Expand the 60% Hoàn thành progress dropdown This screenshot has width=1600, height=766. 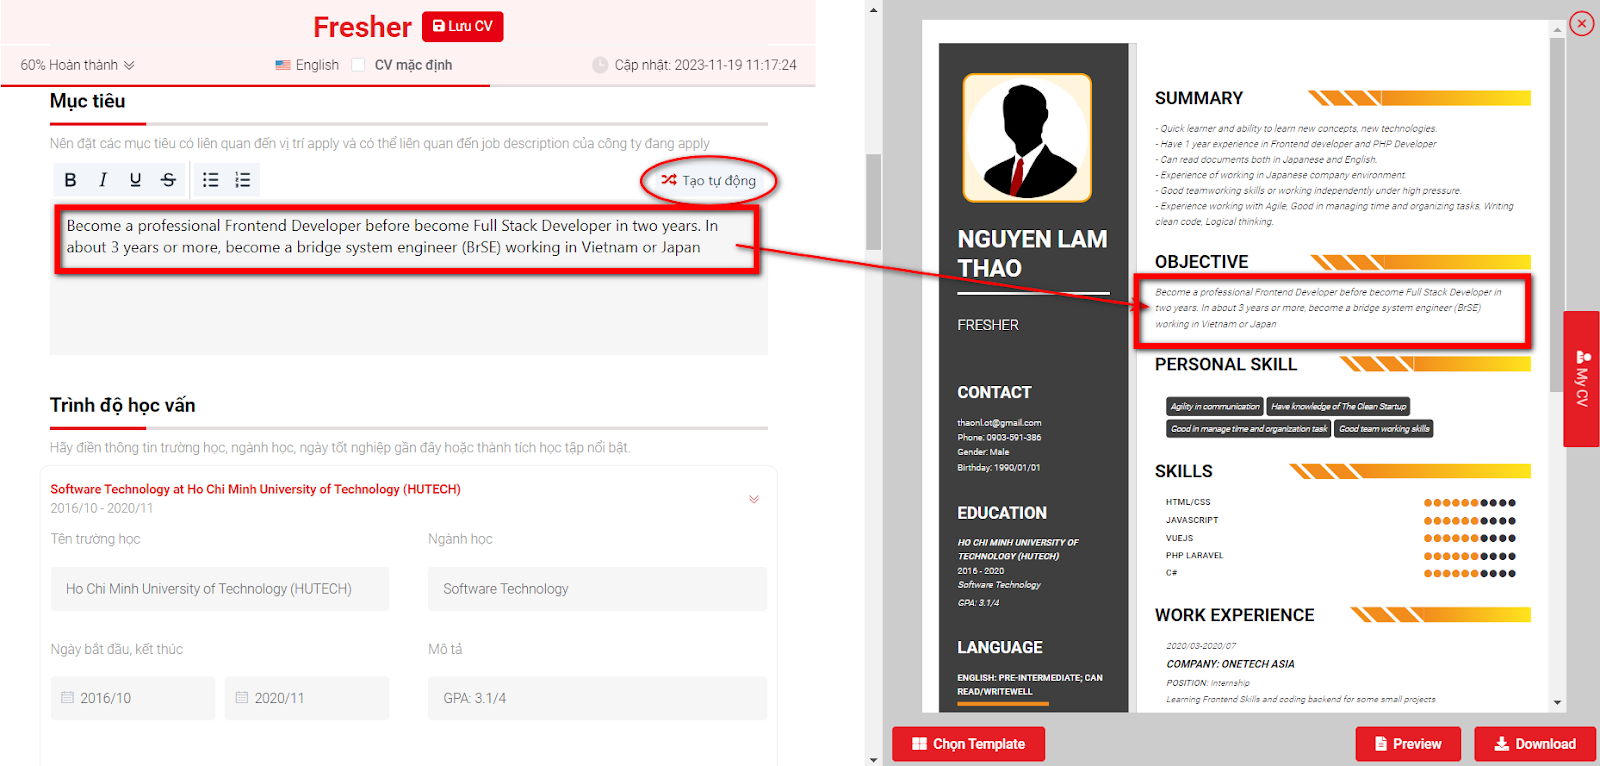pos(77,65)
